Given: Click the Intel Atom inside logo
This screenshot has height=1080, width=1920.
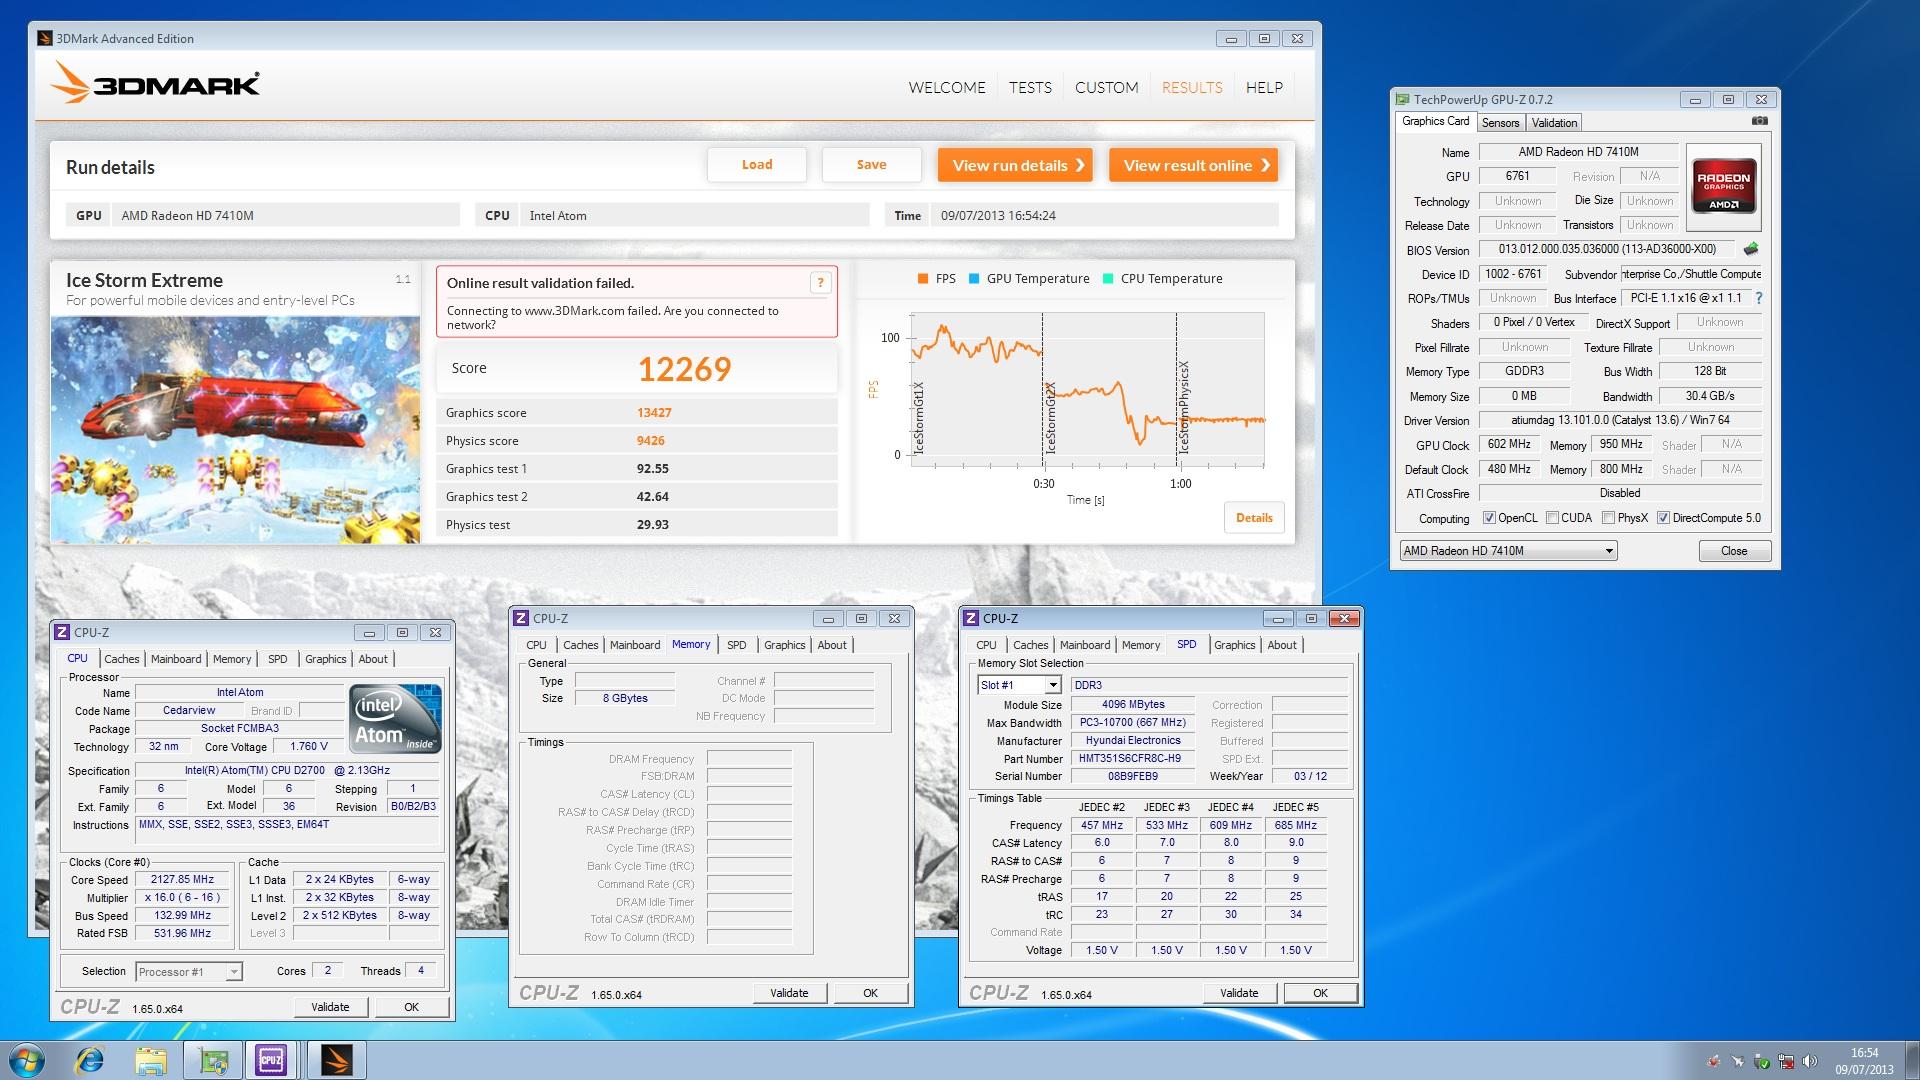Looking at the screenshot, I should (x=395, y=719).
